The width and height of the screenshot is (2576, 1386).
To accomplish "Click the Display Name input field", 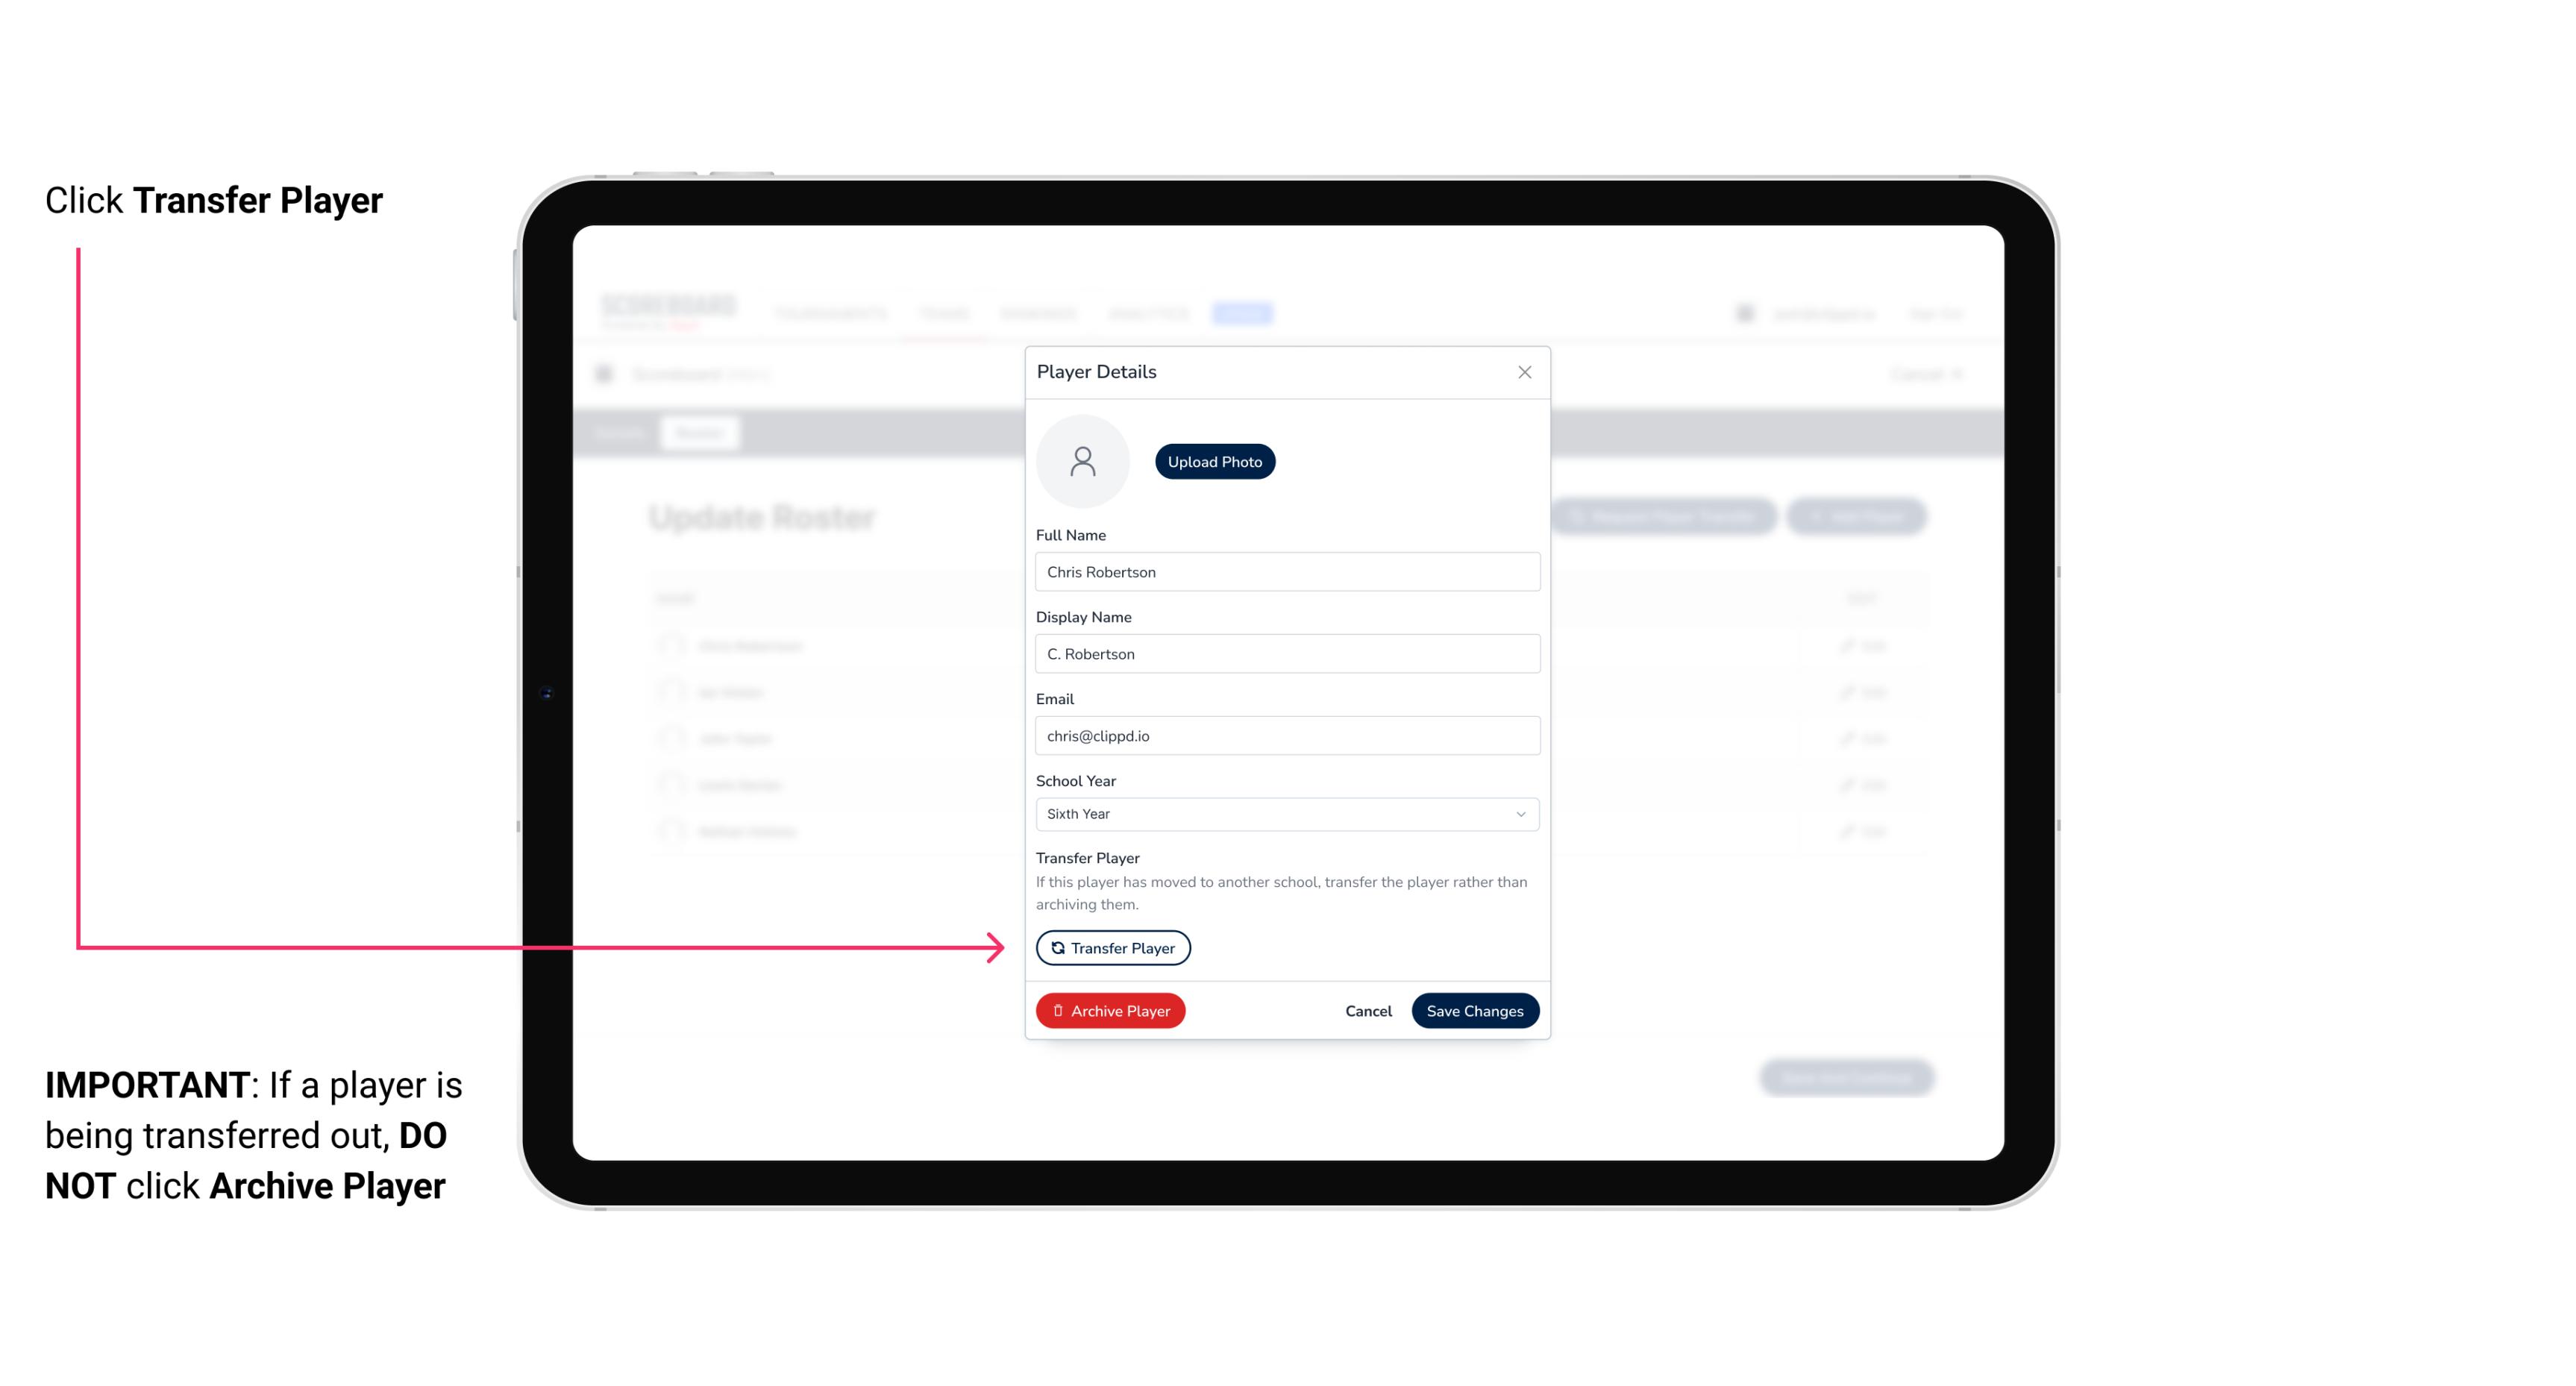I will (1285, 653).
